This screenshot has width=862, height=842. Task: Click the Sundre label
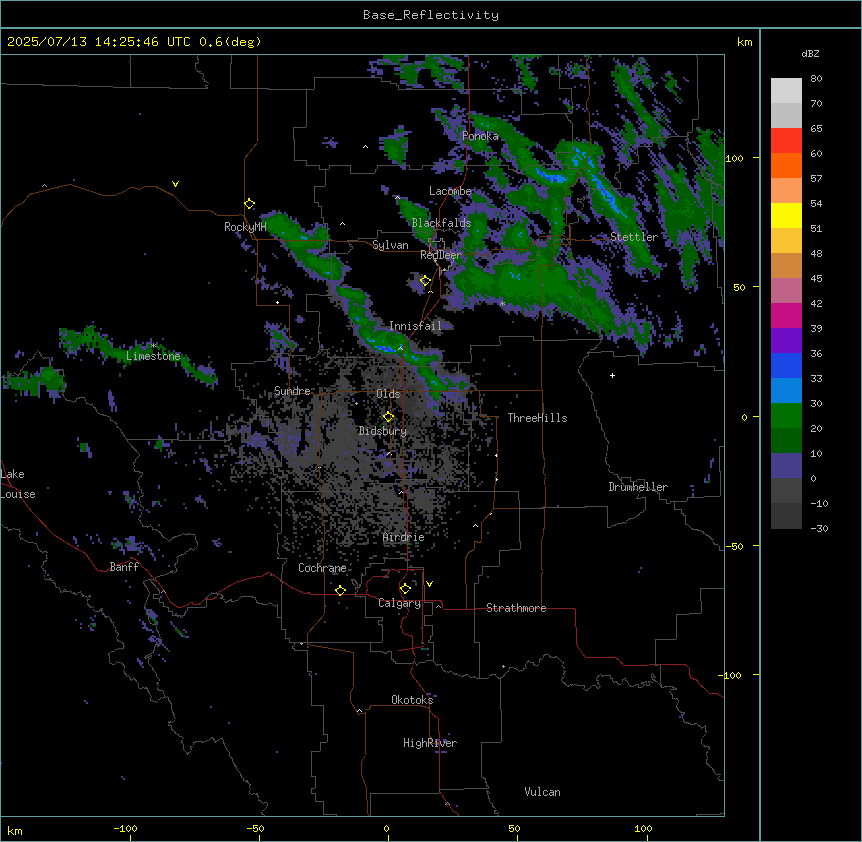click(x=292, y=391)
